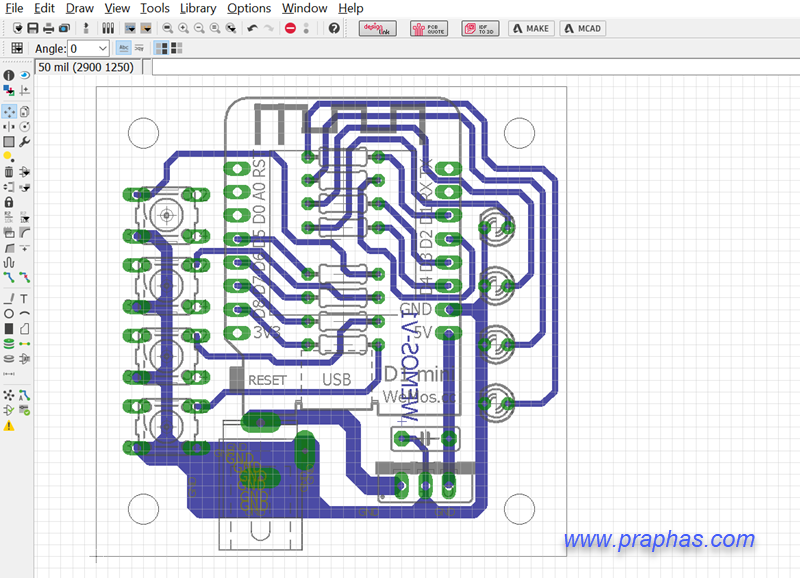Viewport: 800px width, 578px height.
Task: Click the MCAD button
Action: [583, 29]
